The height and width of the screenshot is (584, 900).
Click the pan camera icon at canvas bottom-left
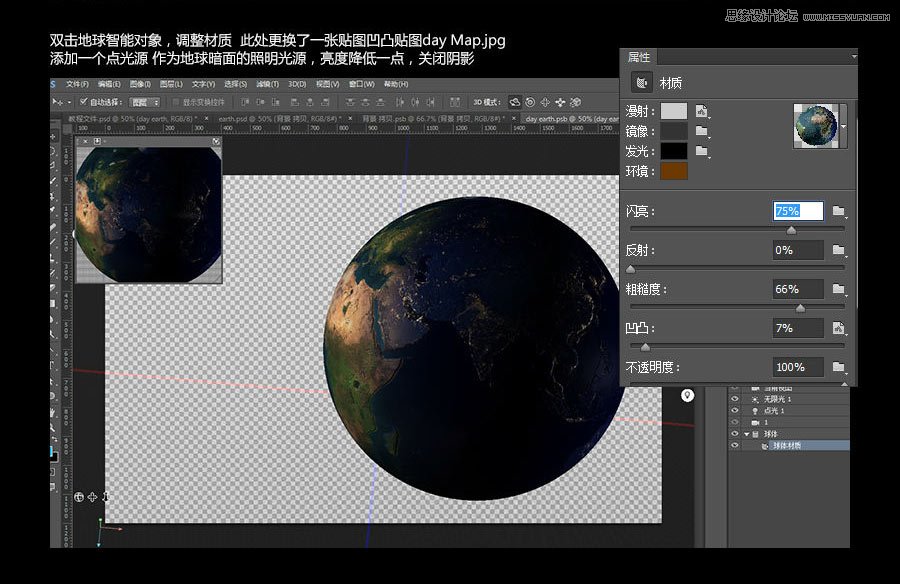92,497
